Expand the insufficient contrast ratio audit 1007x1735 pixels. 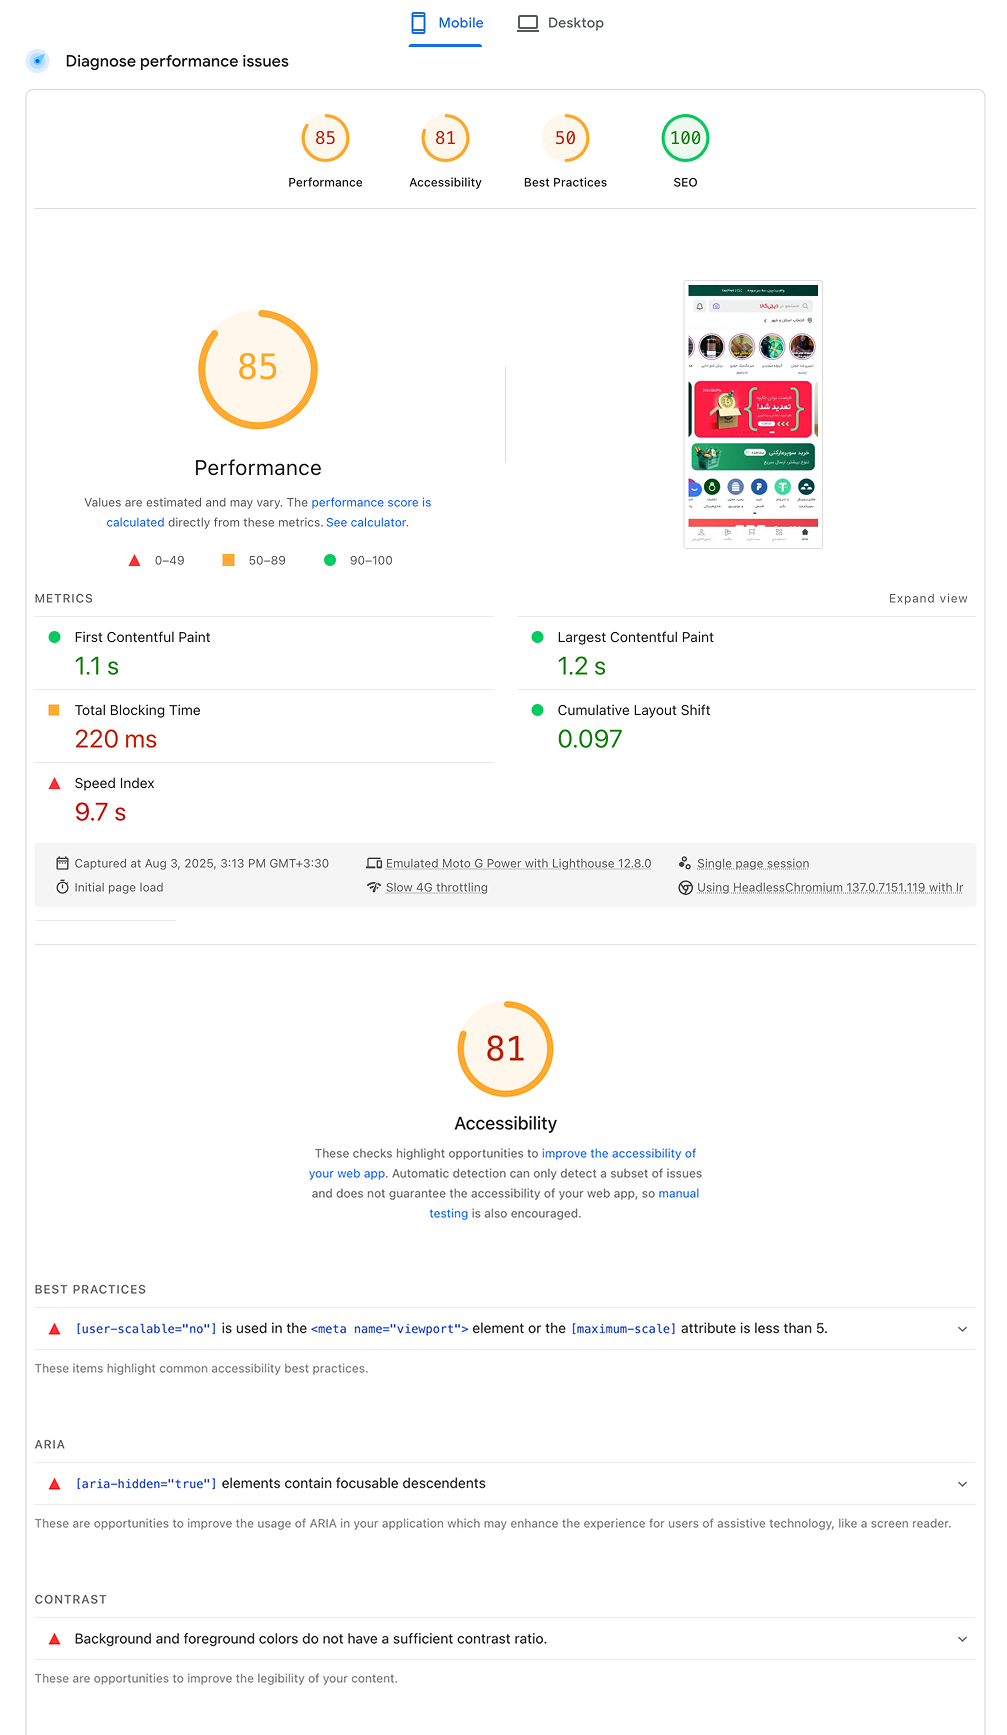pyautogui.click(x=962, y=1639)
